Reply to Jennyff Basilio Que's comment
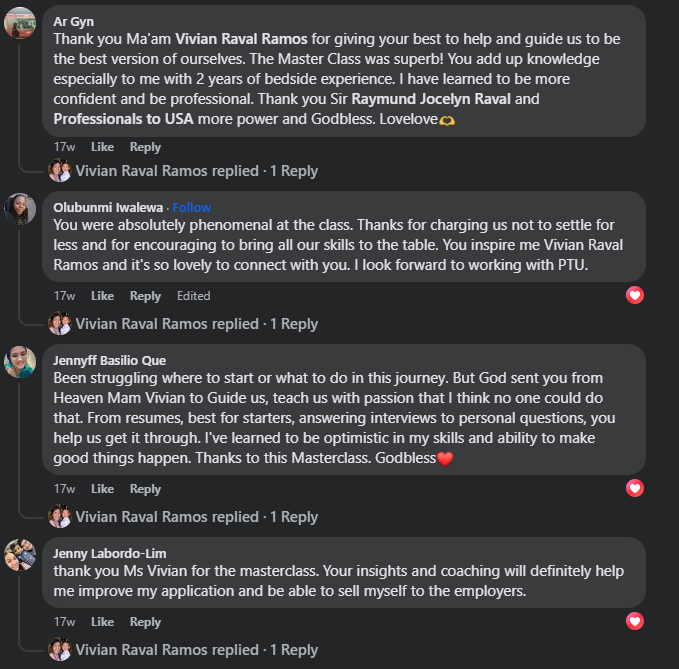The height and width of the screenshot is (669, 679). tap(145, 489)
